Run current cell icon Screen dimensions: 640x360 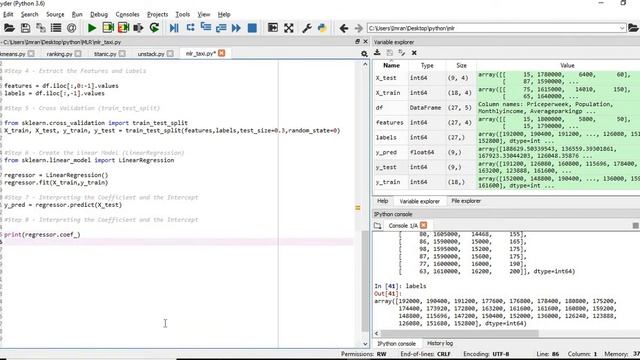(108, 28)
